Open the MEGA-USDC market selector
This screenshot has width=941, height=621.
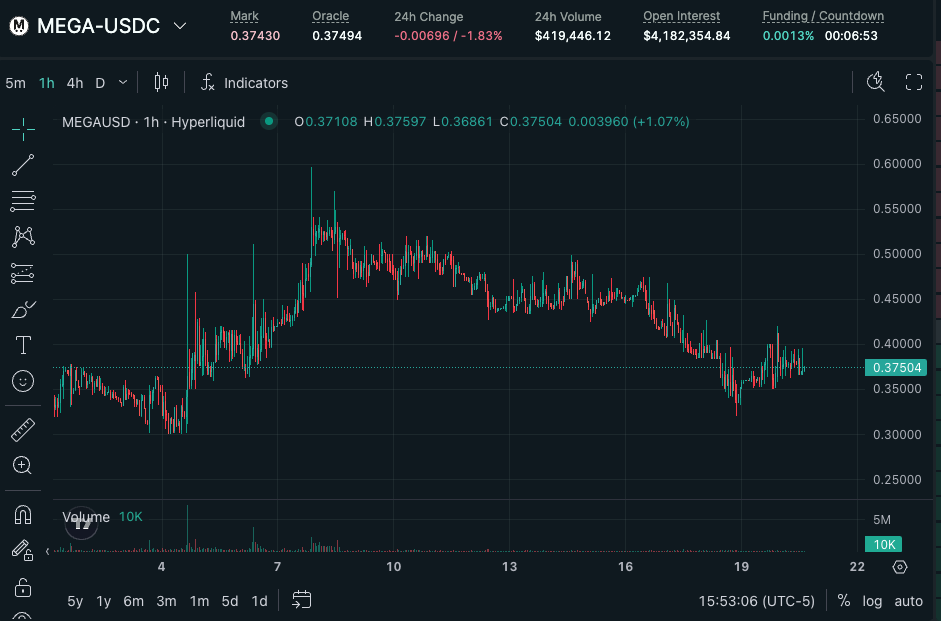[98, 26]
